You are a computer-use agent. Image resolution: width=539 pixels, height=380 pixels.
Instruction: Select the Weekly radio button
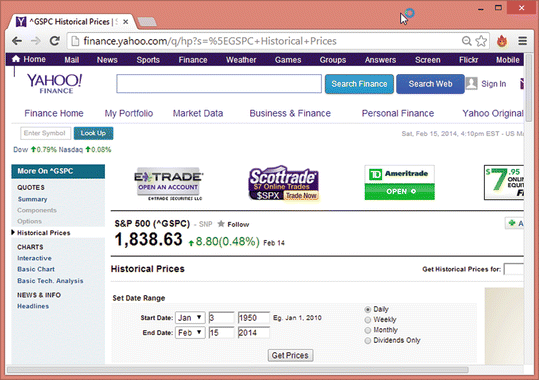pyautogui.click(x=367, y=320)
